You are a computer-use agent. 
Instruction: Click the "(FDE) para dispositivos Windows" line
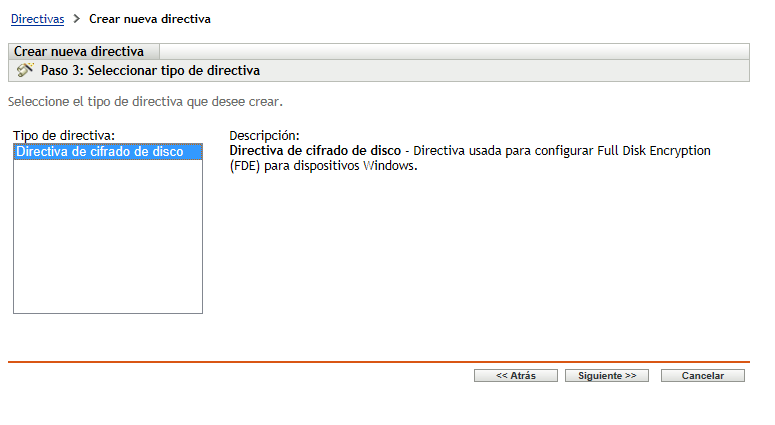(x=322, y=167)
